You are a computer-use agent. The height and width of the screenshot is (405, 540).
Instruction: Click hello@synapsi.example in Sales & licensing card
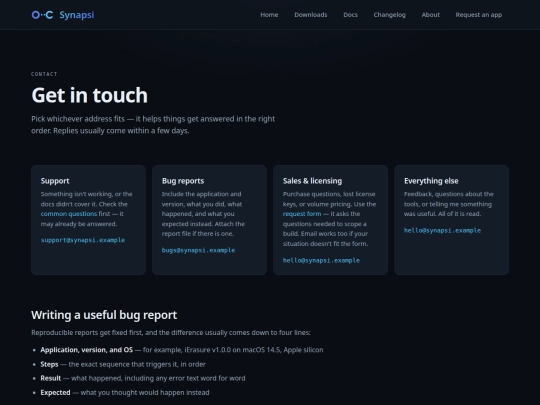[321, 260]
